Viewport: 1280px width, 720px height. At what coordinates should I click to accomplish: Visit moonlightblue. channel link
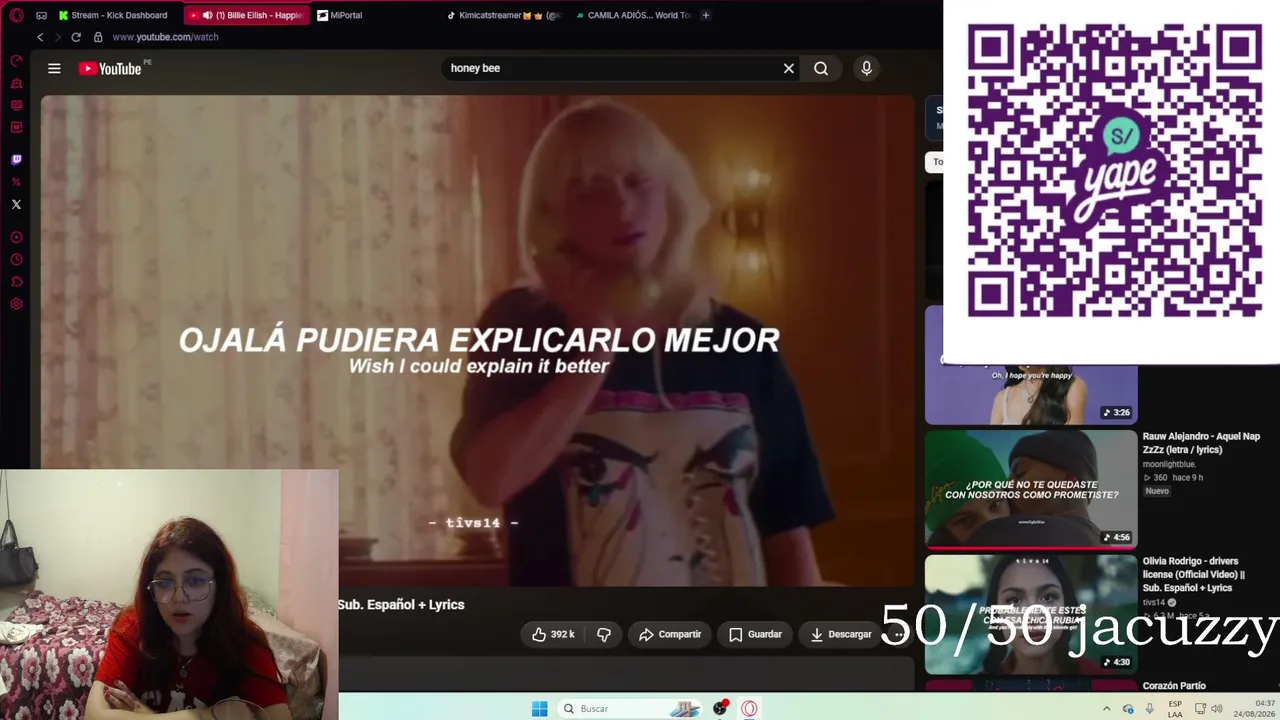coord(1169,464)
